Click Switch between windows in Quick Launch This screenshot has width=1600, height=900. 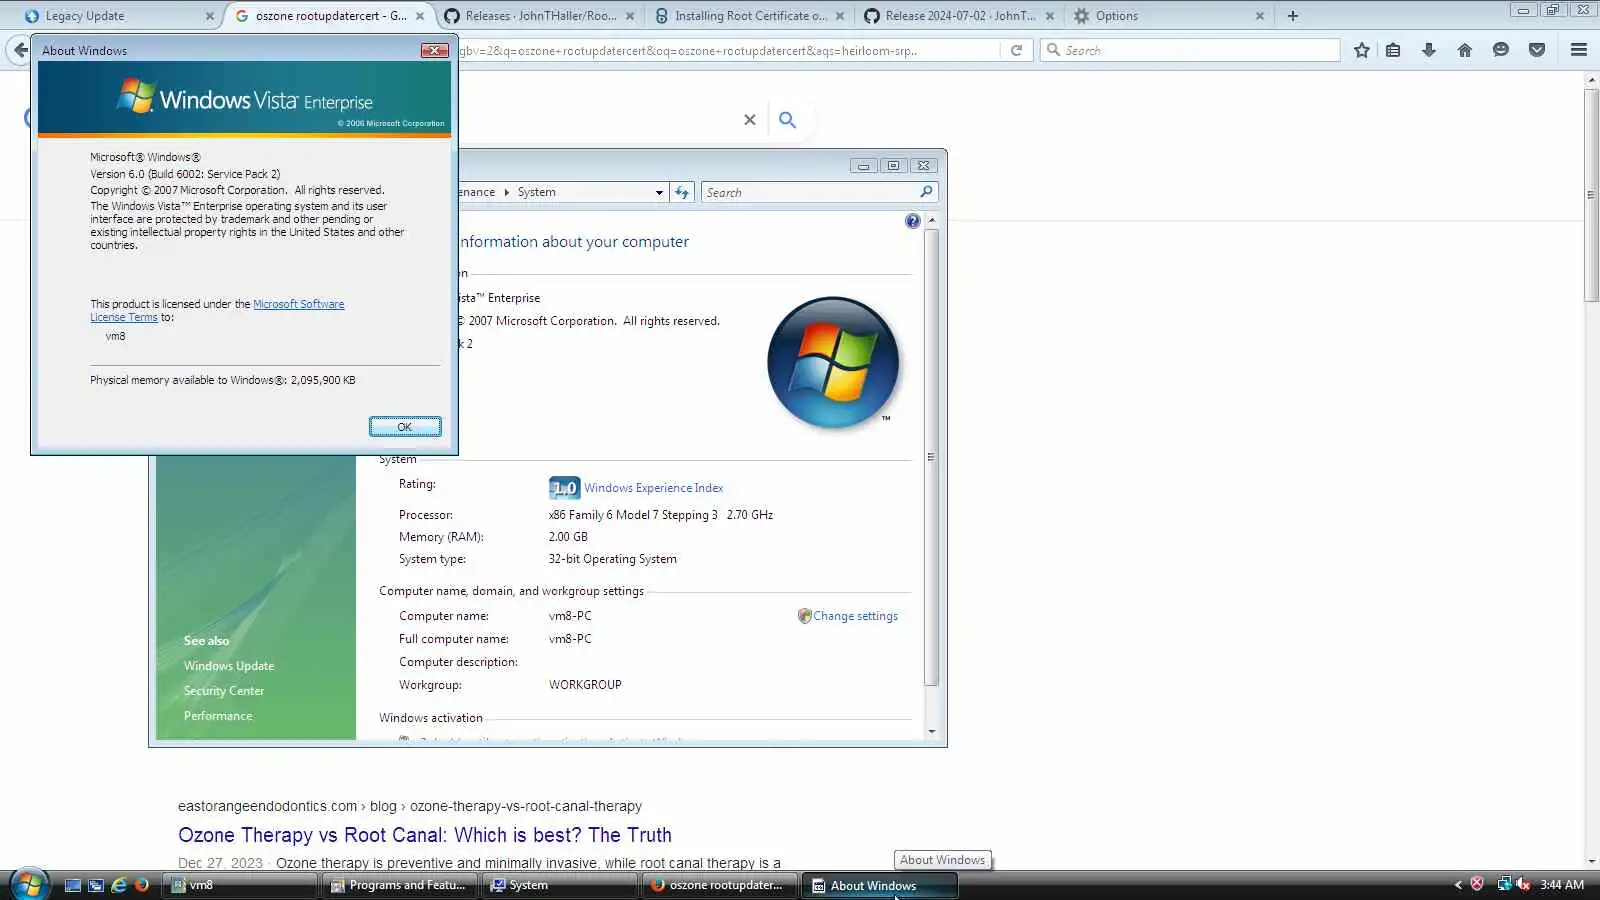96,885
